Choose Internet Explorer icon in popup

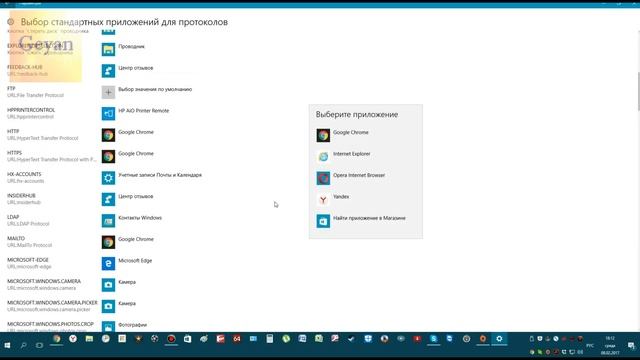pos(323,157)
